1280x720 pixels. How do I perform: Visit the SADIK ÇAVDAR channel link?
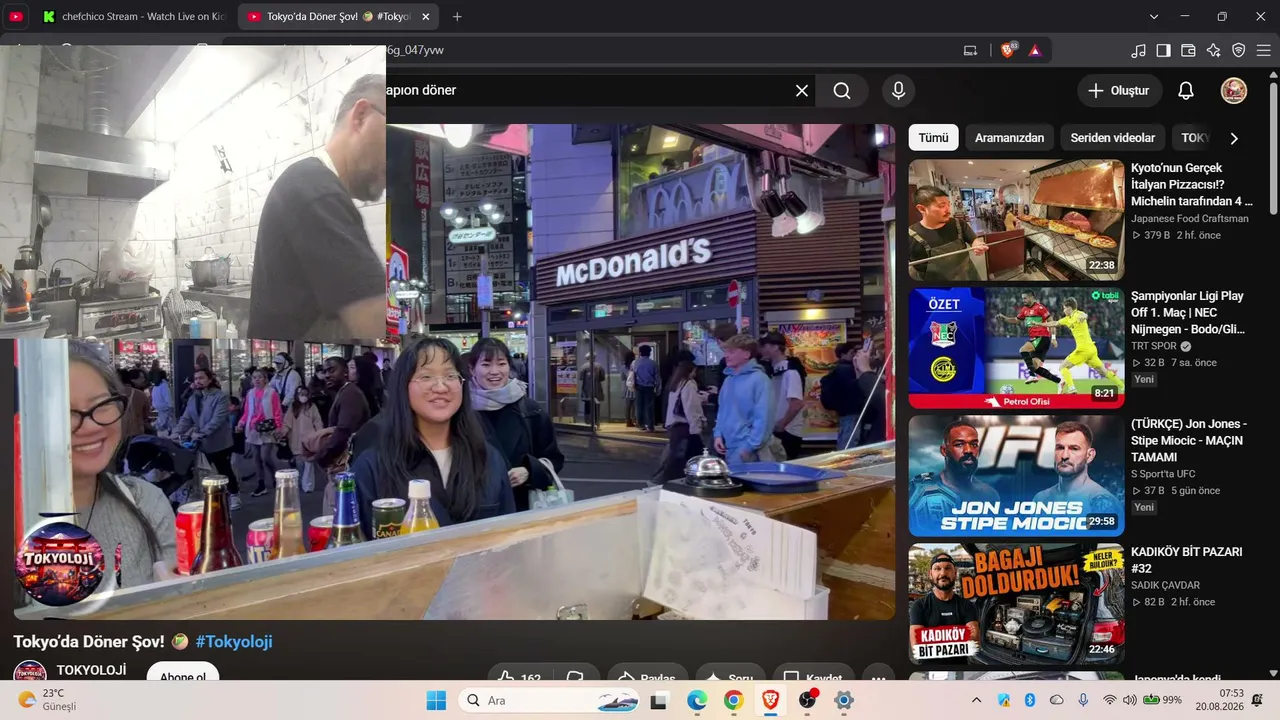[1165, 585]
